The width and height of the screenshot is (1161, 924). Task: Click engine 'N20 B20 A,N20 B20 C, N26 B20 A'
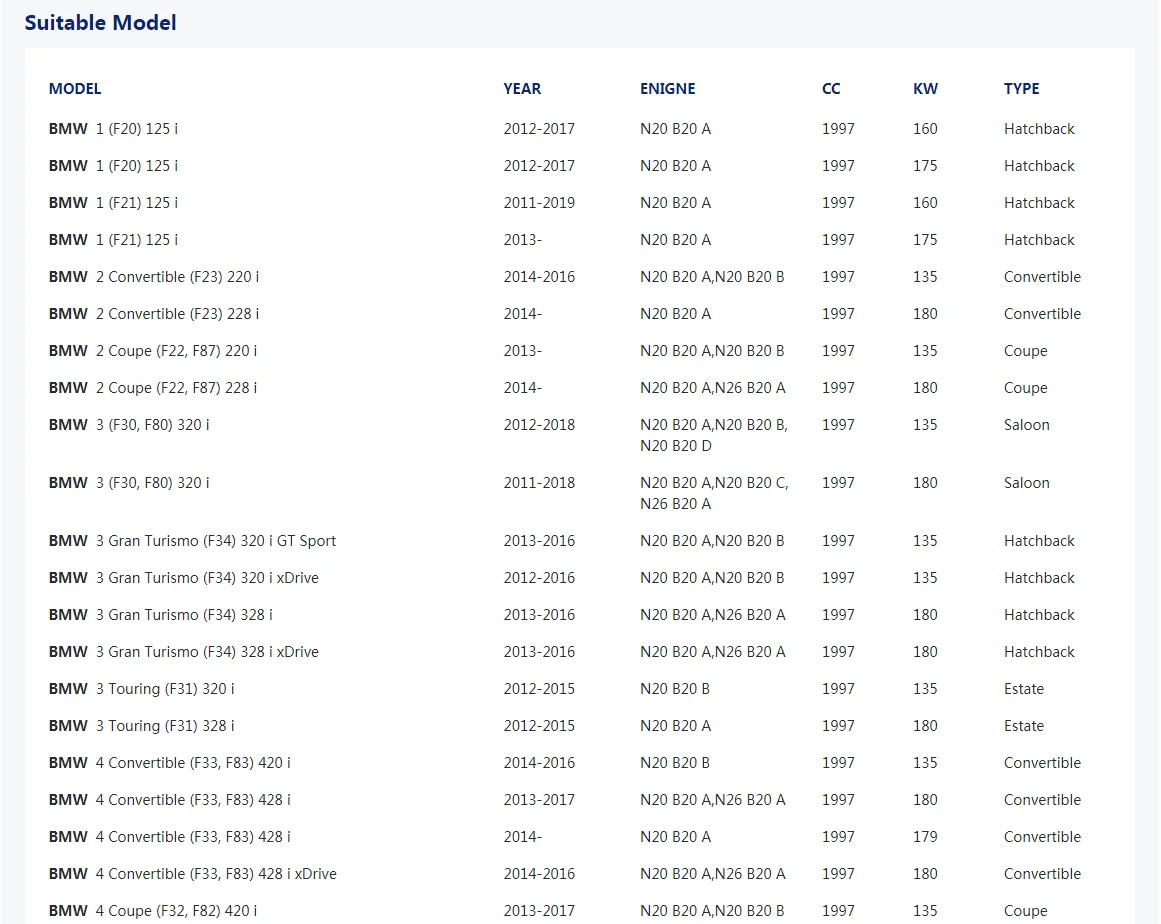pyautogui.click(x=714, y=493)
